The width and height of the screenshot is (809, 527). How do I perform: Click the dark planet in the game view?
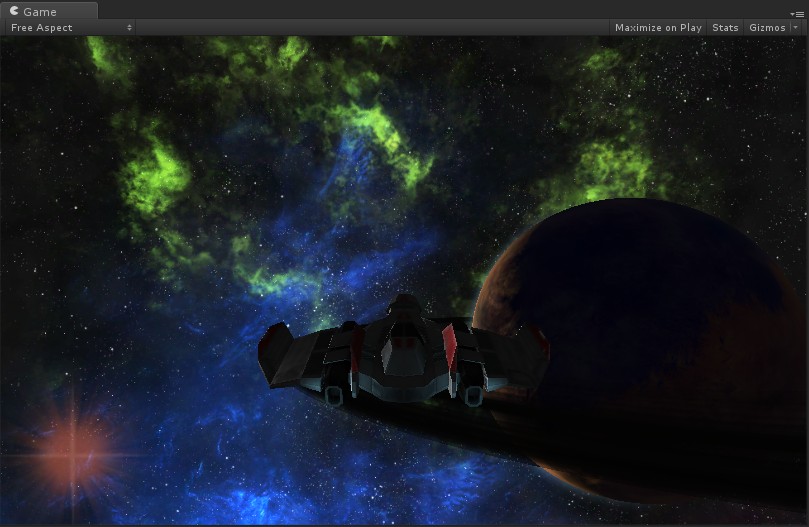[640, 351]
